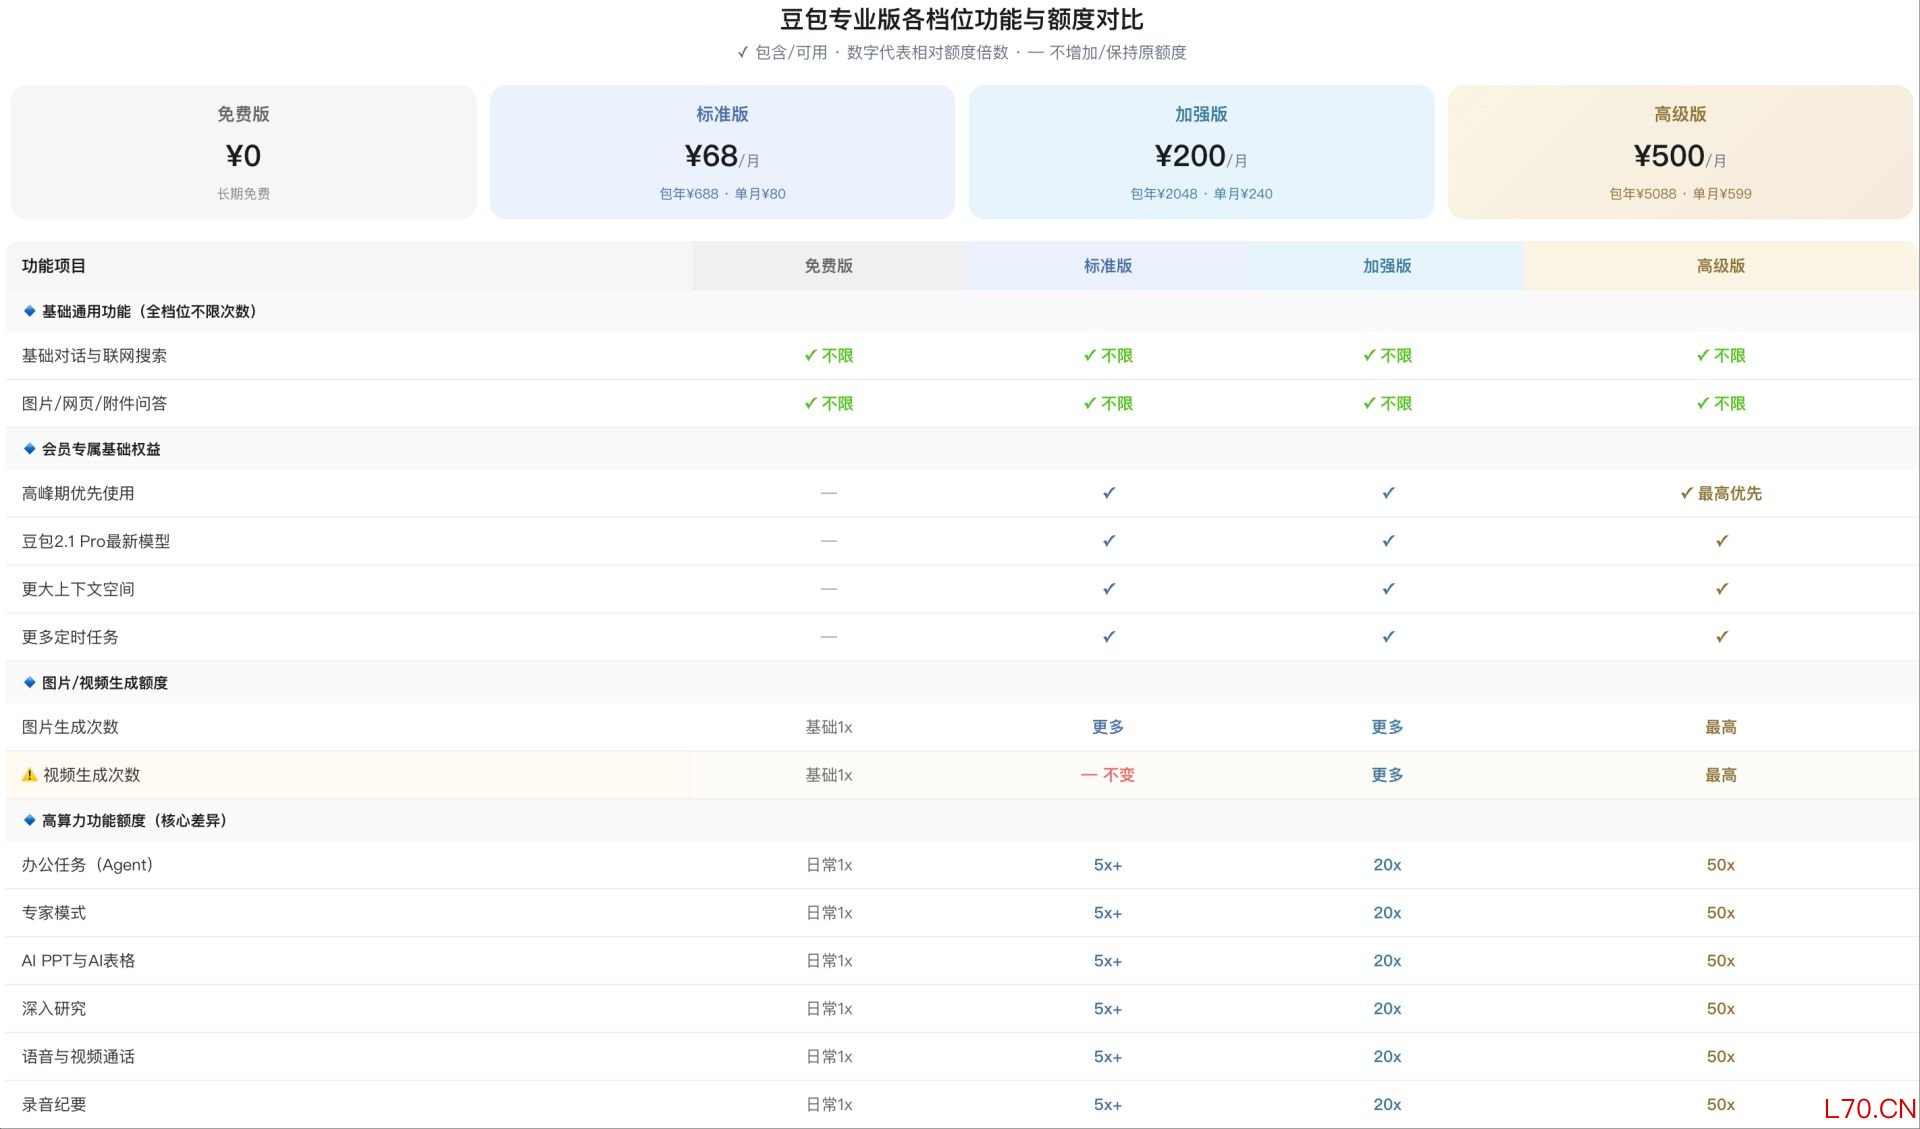This screenshot has width=1920, height=1129.
Task: Click the page title 豆包专业版各档位功能与额度对比
Action: [x=961, y=19]
